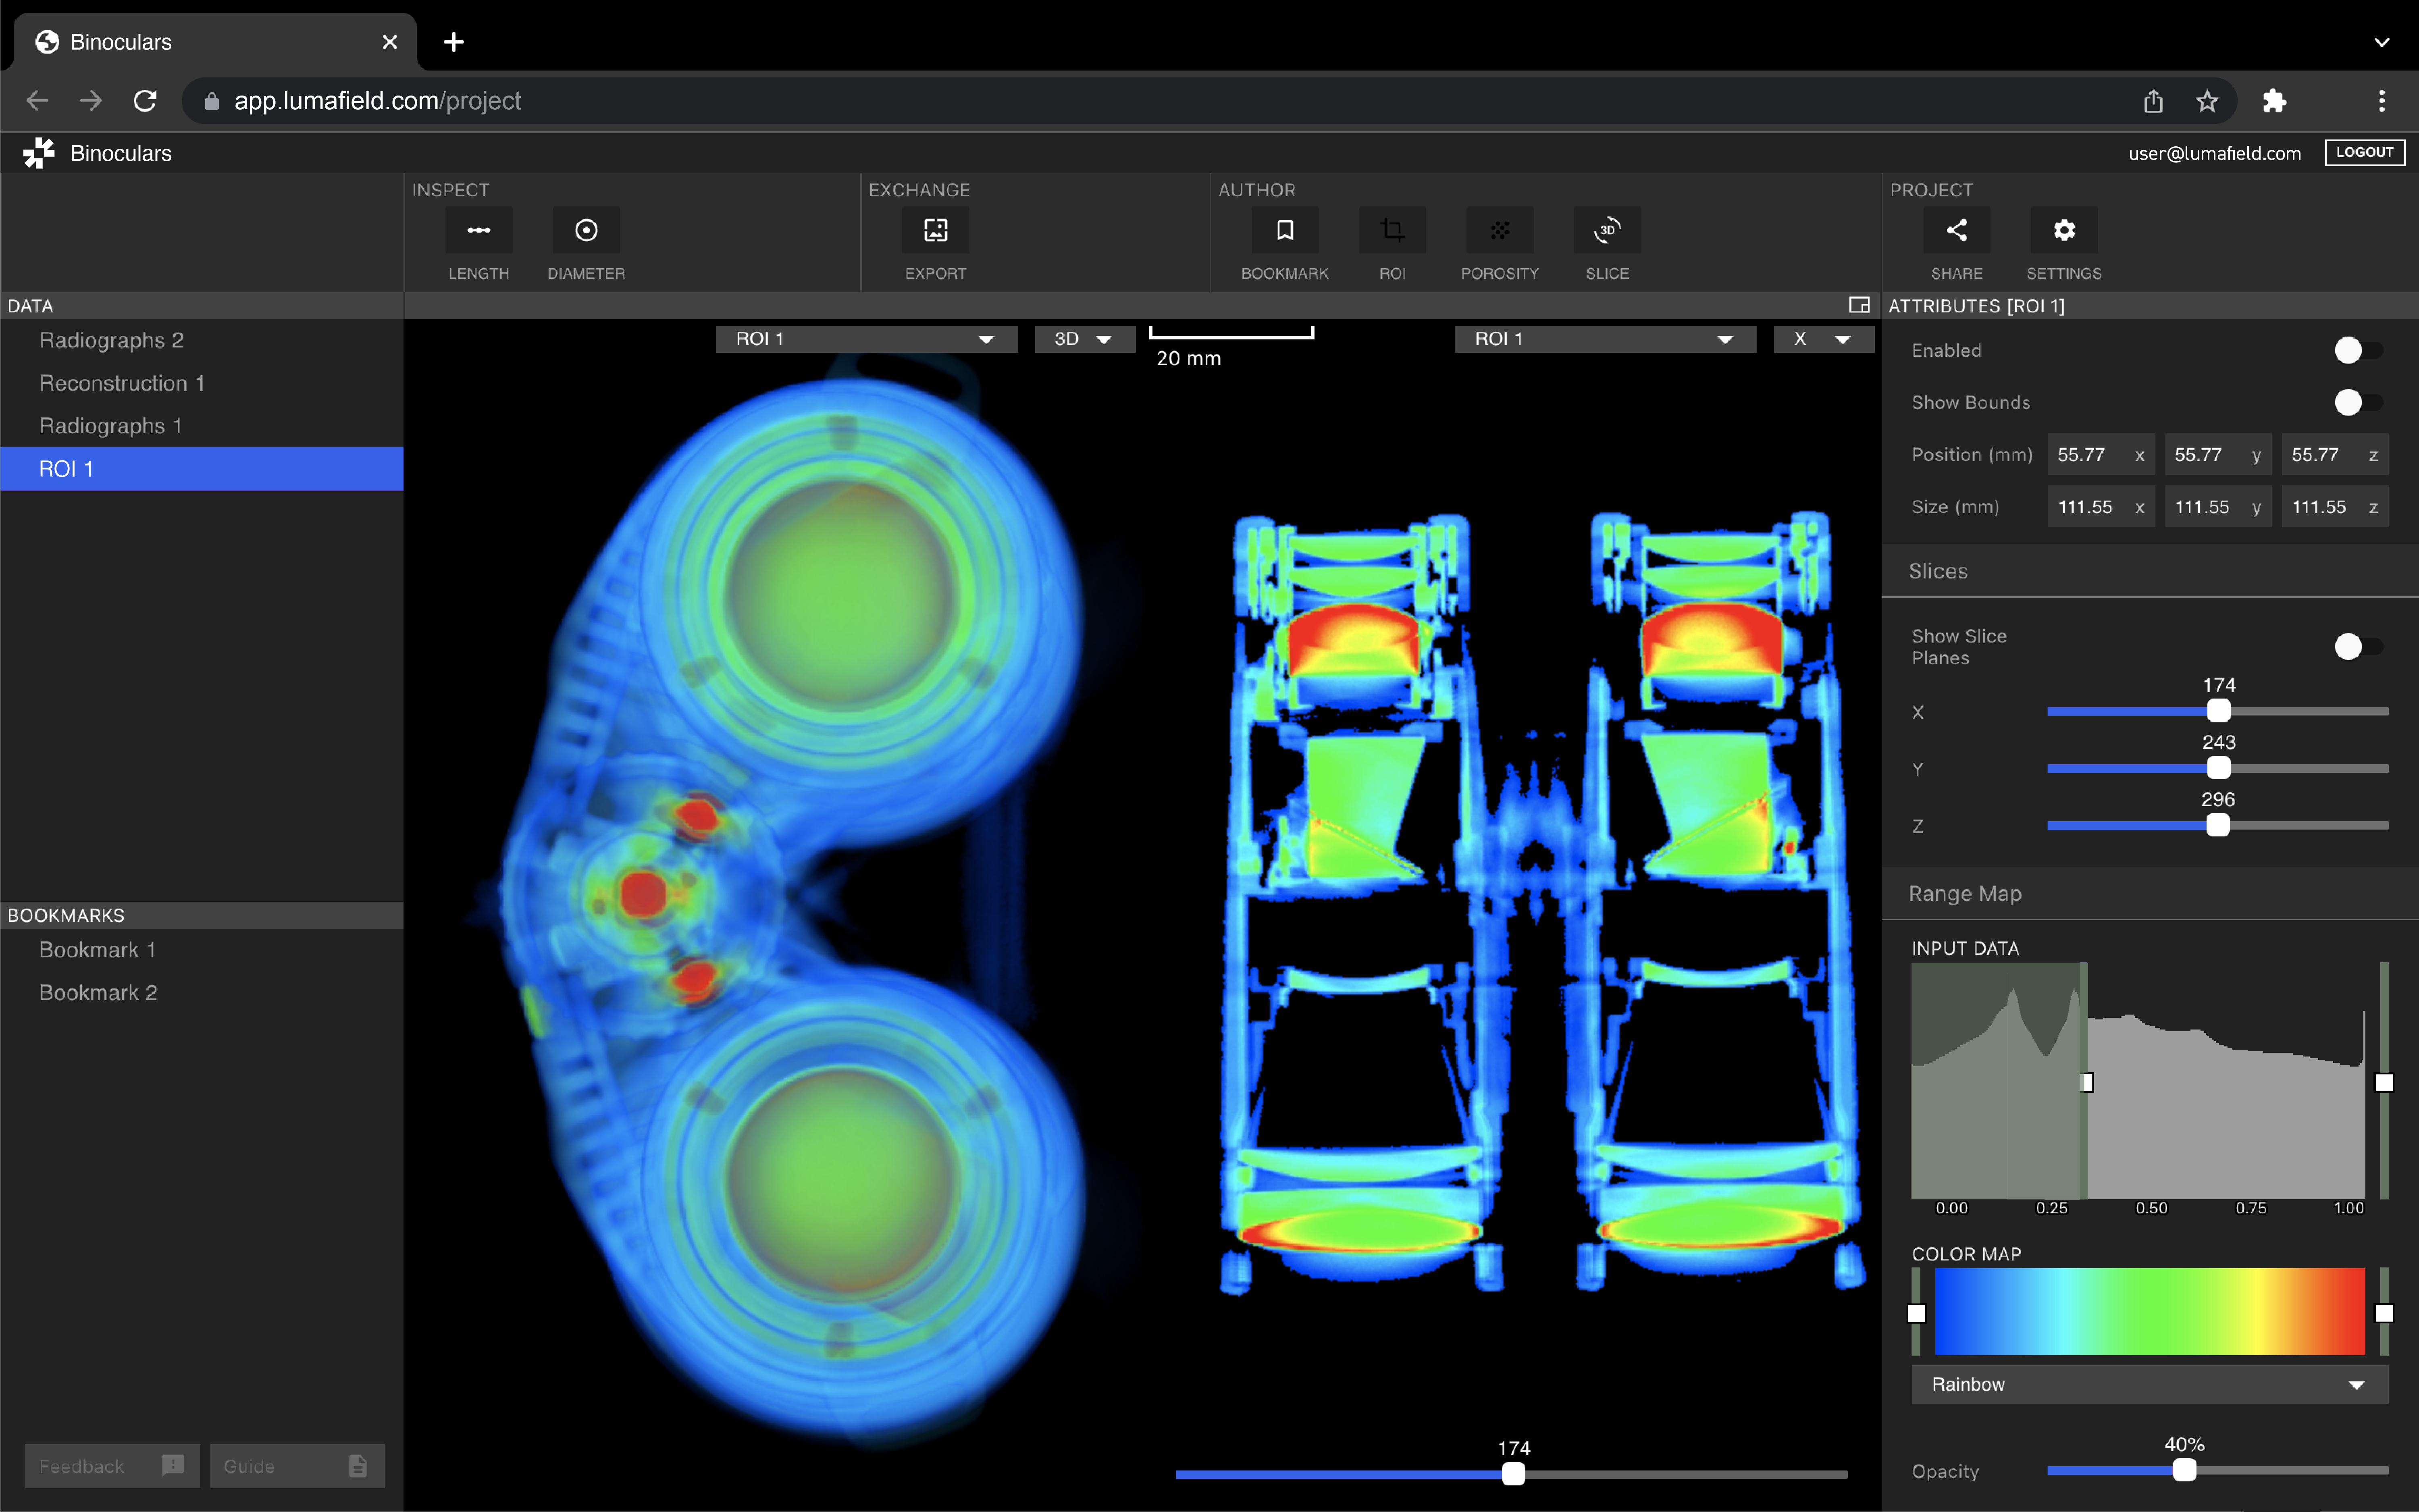The height and width of the screenshot is (1512, 2419).
Task: Open a new browser tab
Action: [x=453, y=41]
